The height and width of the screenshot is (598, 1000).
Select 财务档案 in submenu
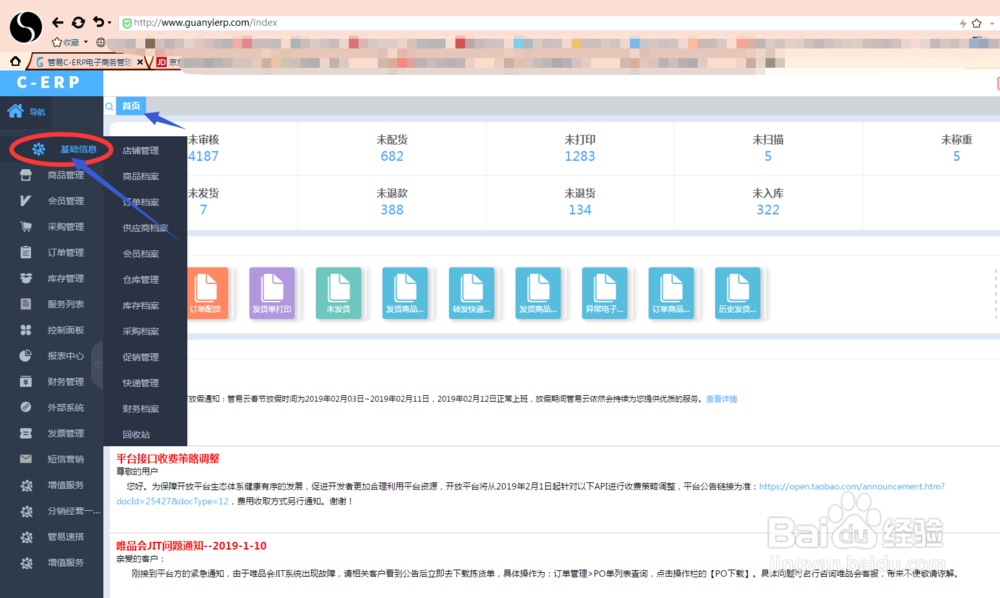point(141,409)
